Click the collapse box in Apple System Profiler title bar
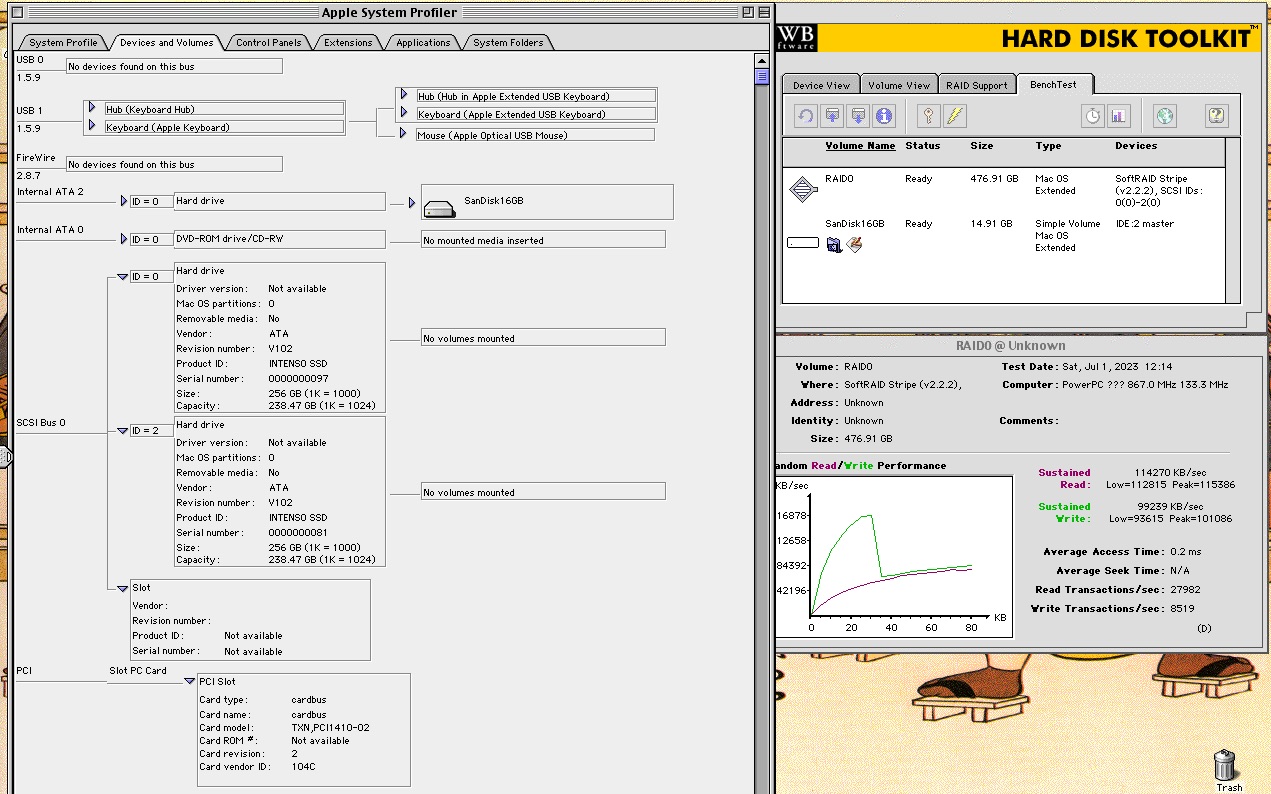 click(x=762, y=12)
